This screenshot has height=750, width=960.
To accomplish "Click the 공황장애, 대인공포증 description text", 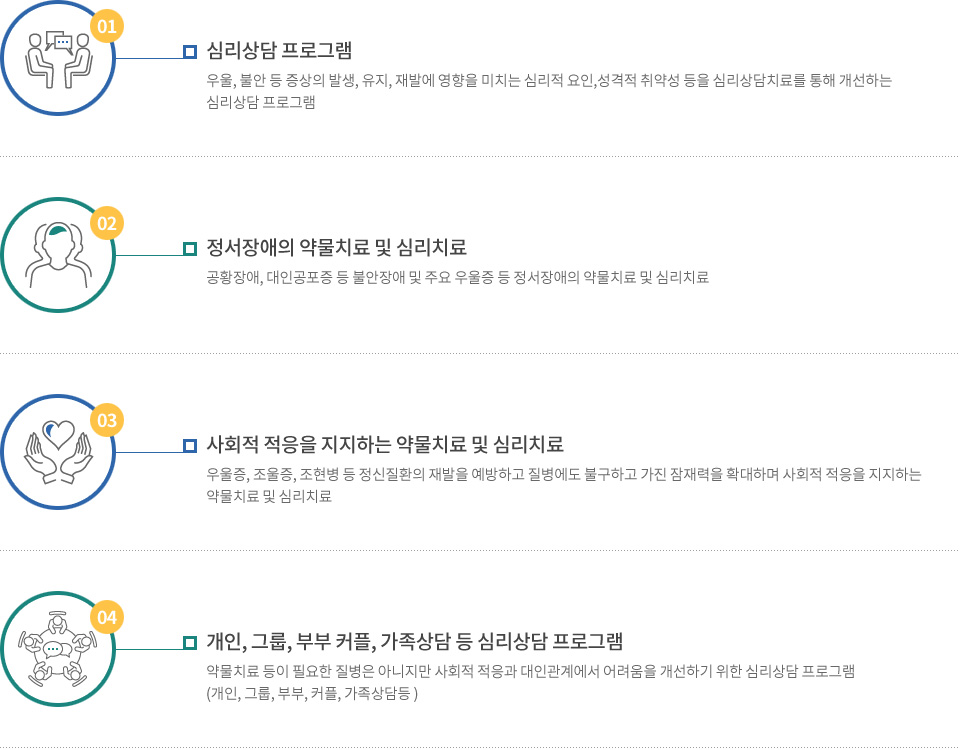I will pos(457,278).
